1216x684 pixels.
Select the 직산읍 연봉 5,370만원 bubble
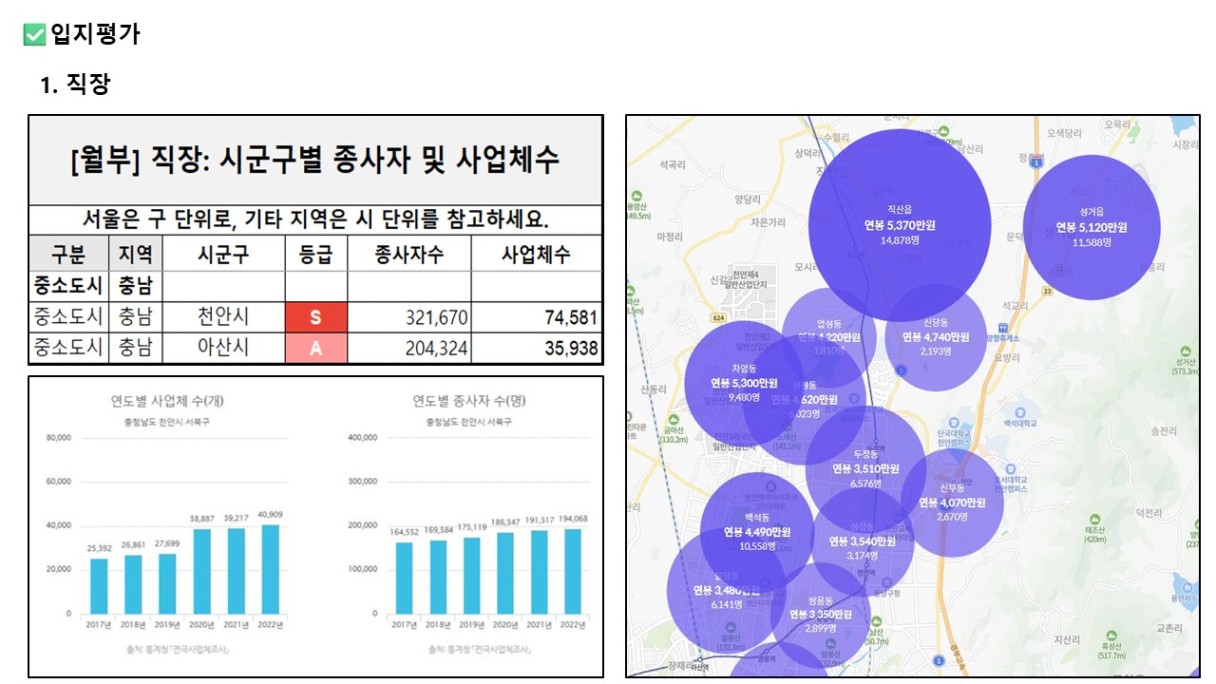(899, 225)
